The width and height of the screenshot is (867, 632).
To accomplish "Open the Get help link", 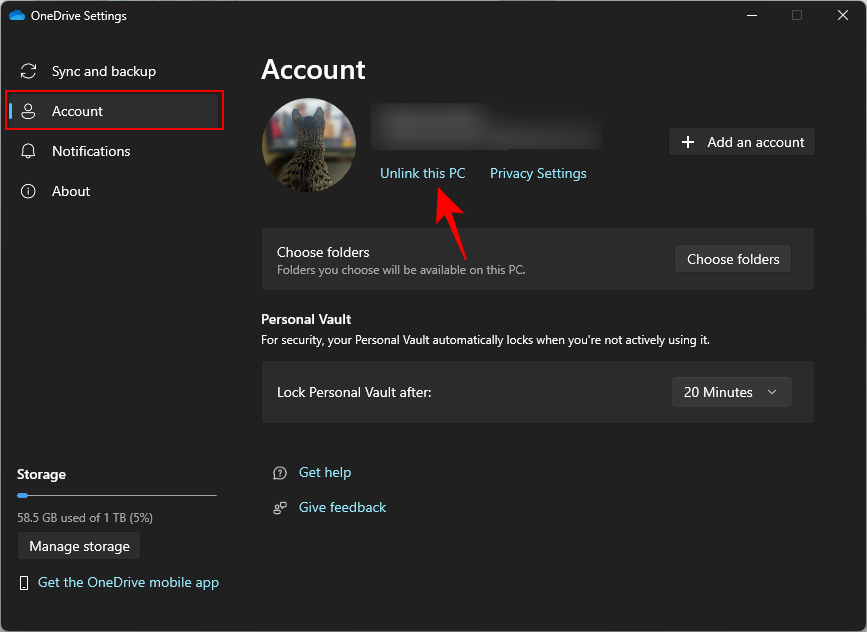I will pos(325,472).
